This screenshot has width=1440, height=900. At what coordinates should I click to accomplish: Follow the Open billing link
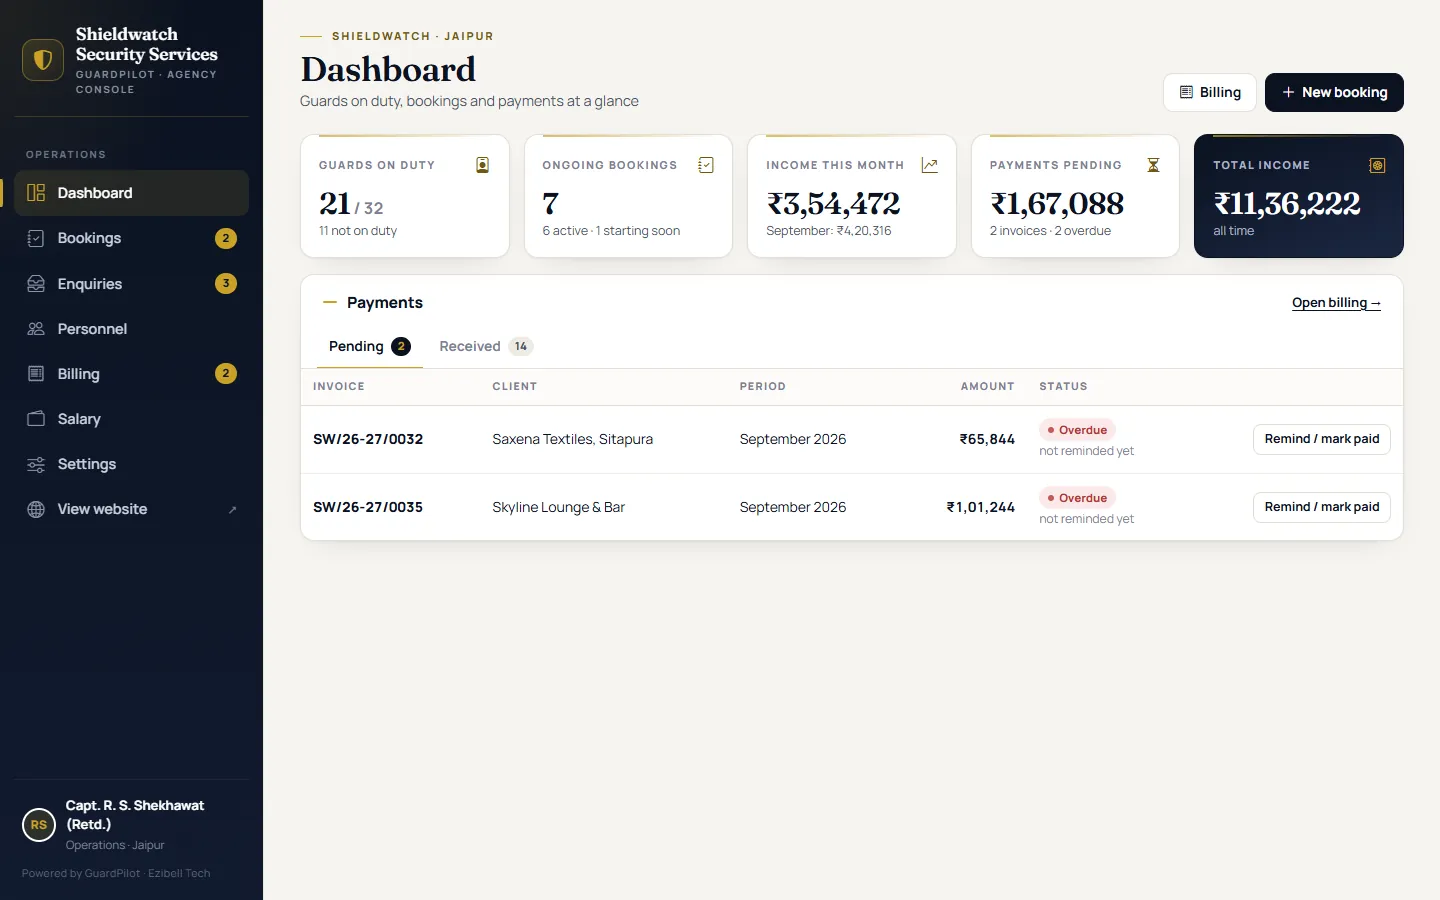coord(1336,303)
